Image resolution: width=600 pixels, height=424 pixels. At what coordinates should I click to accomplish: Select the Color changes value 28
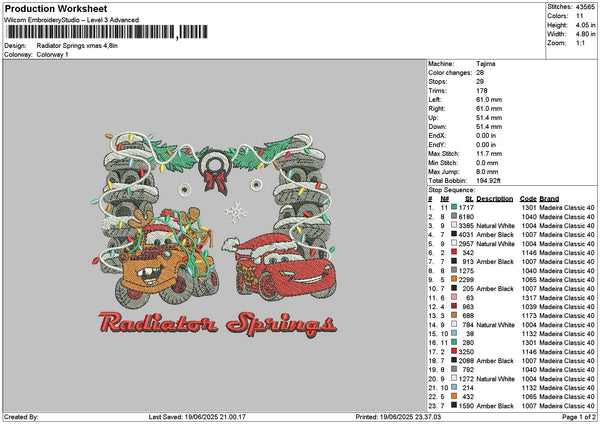(x=480, y=73)
